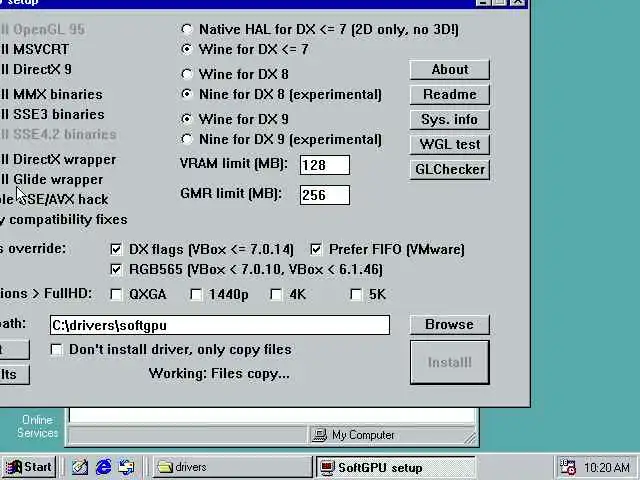640x480 pixels.
Task: Click the Install! button
Action: click(450, 362)
